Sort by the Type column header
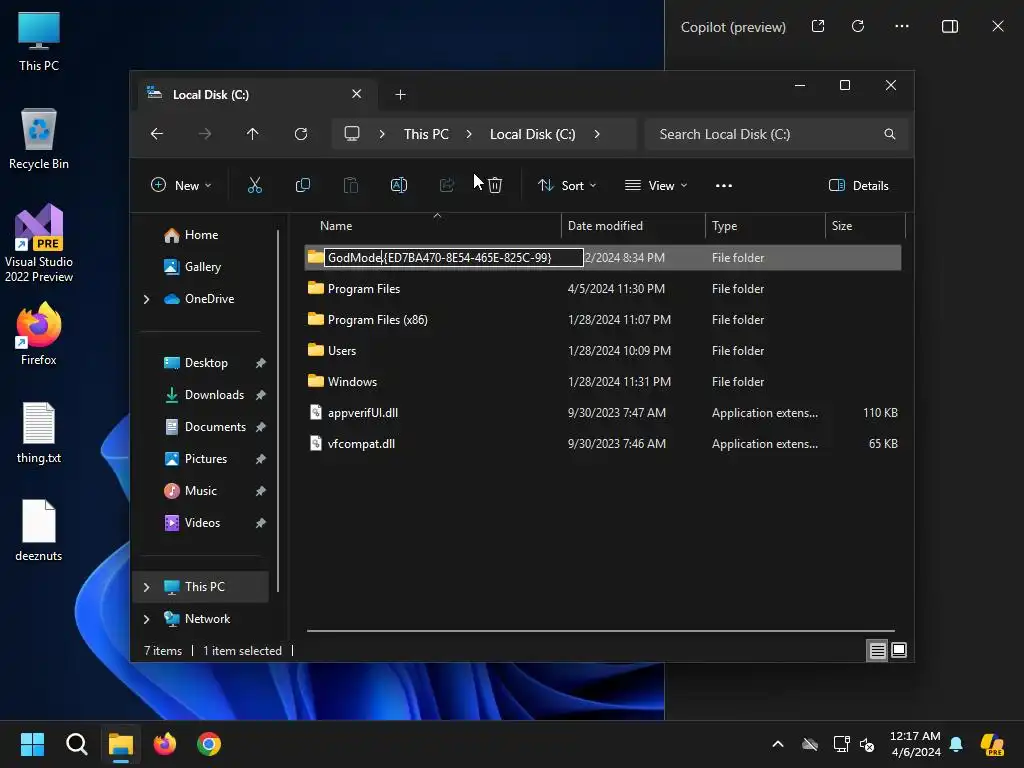Image resolution: width=1024 pixels, height=768 pixels. pos(765,226)
